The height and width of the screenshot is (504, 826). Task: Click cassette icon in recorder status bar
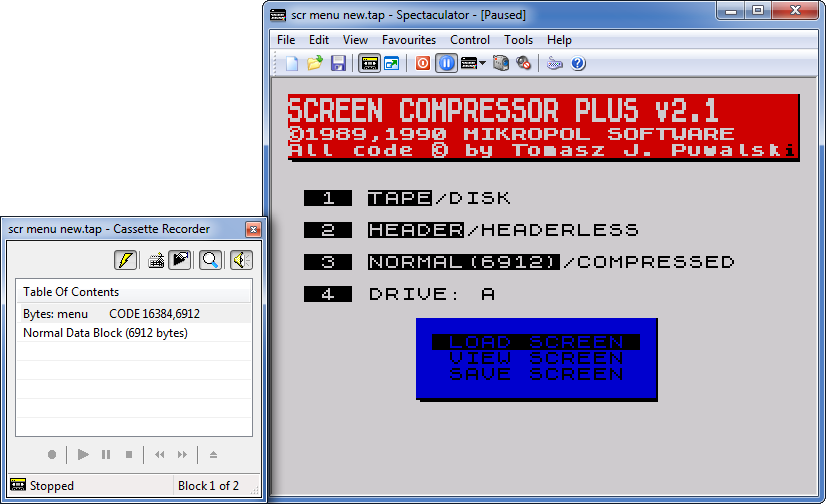18,485
